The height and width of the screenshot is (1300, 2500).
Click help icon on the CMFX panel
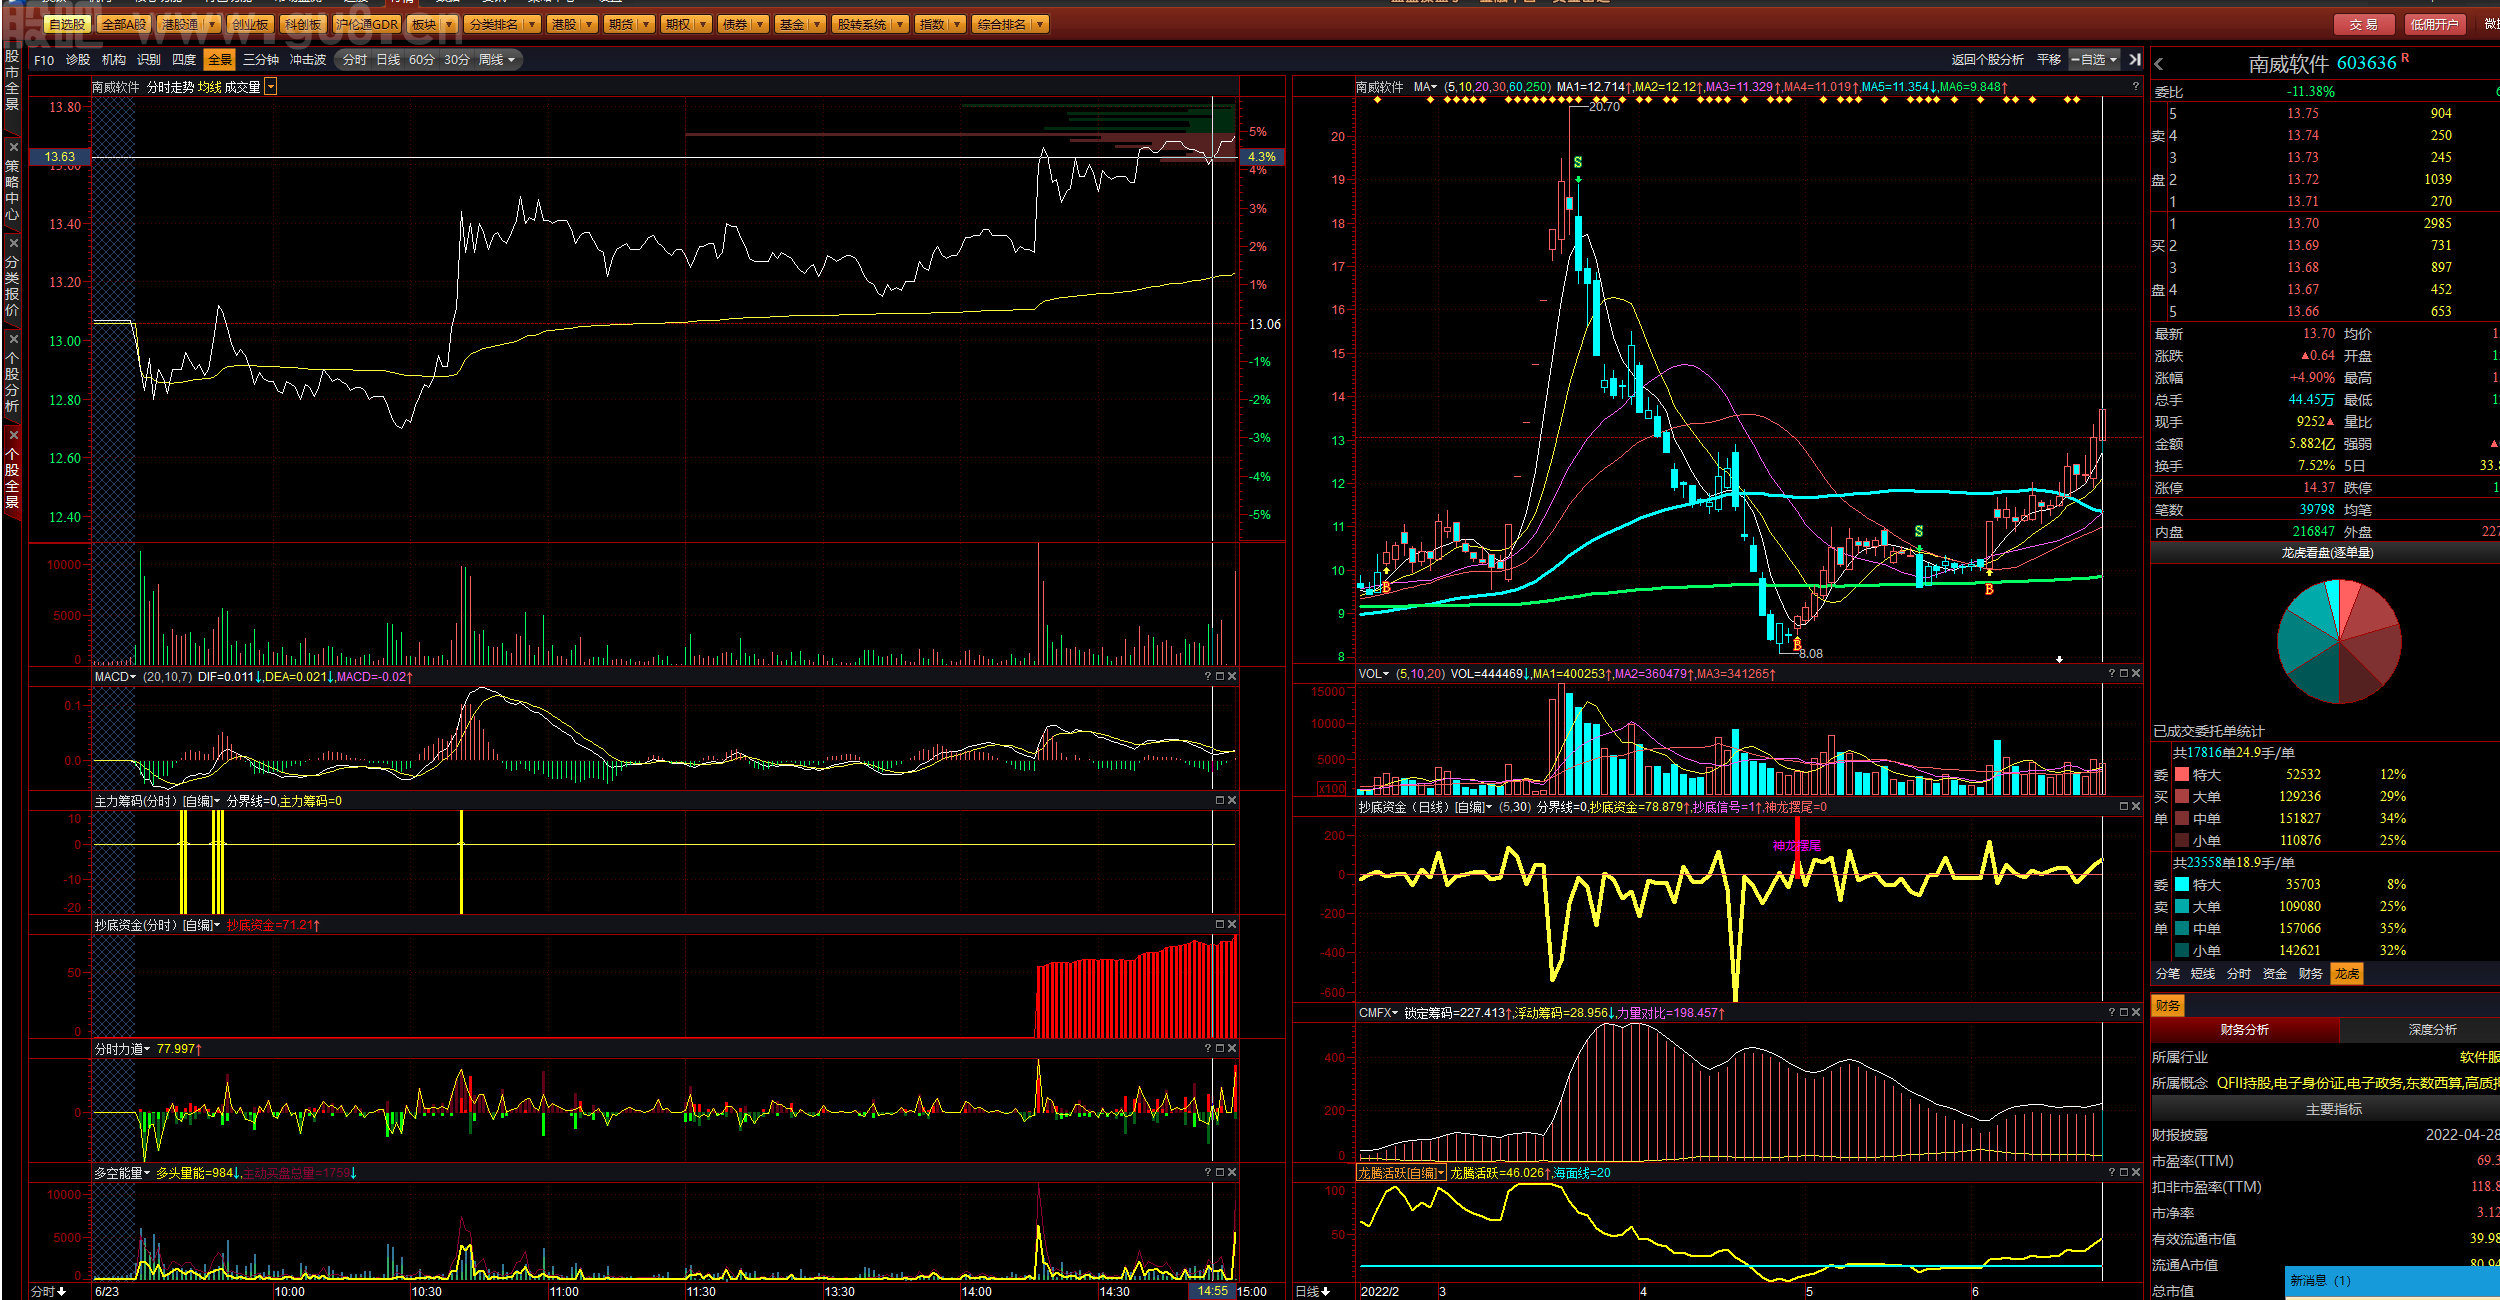pyautogui.click(x=2112, y=1013)
